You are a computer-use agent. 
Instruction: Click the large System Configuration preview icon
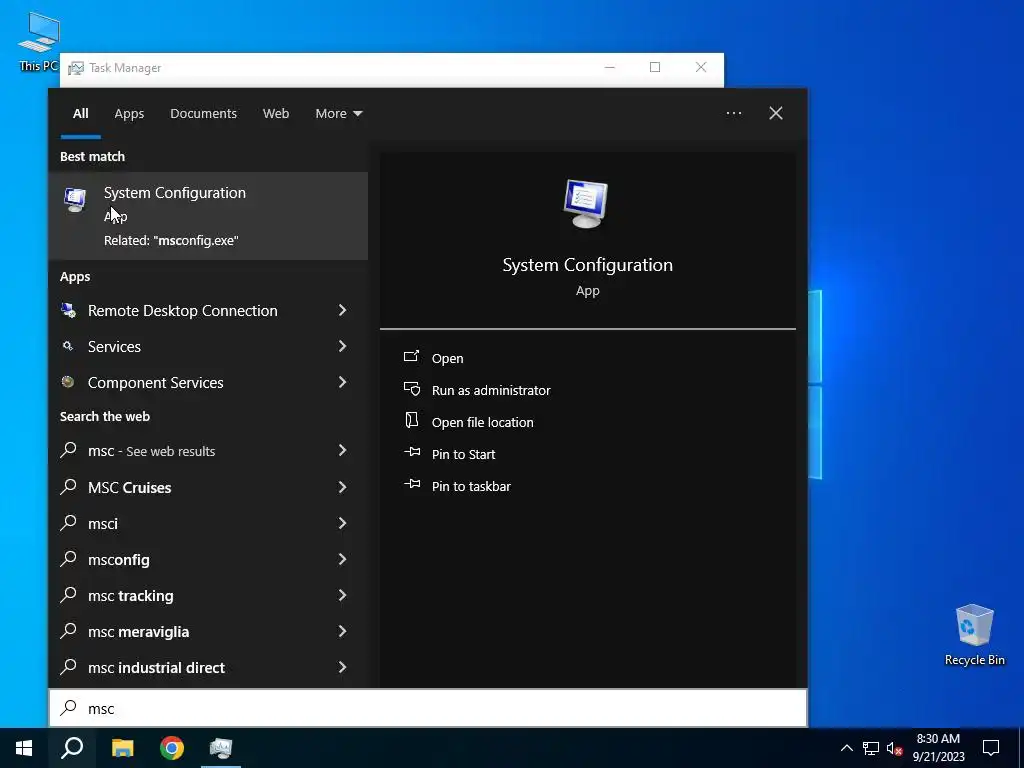point(586,203)
